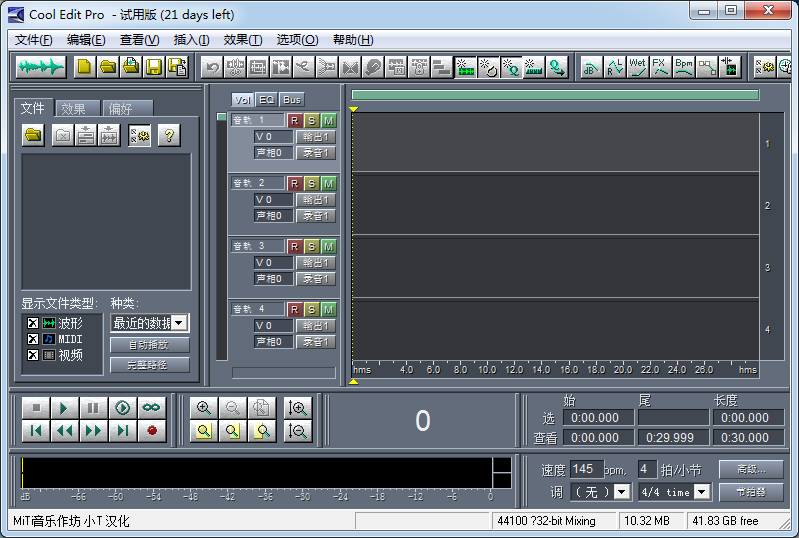The width and height of the screenshot is (799, 538).
Task: Open file icon in the file panel
Action: (x=33, y=136)
